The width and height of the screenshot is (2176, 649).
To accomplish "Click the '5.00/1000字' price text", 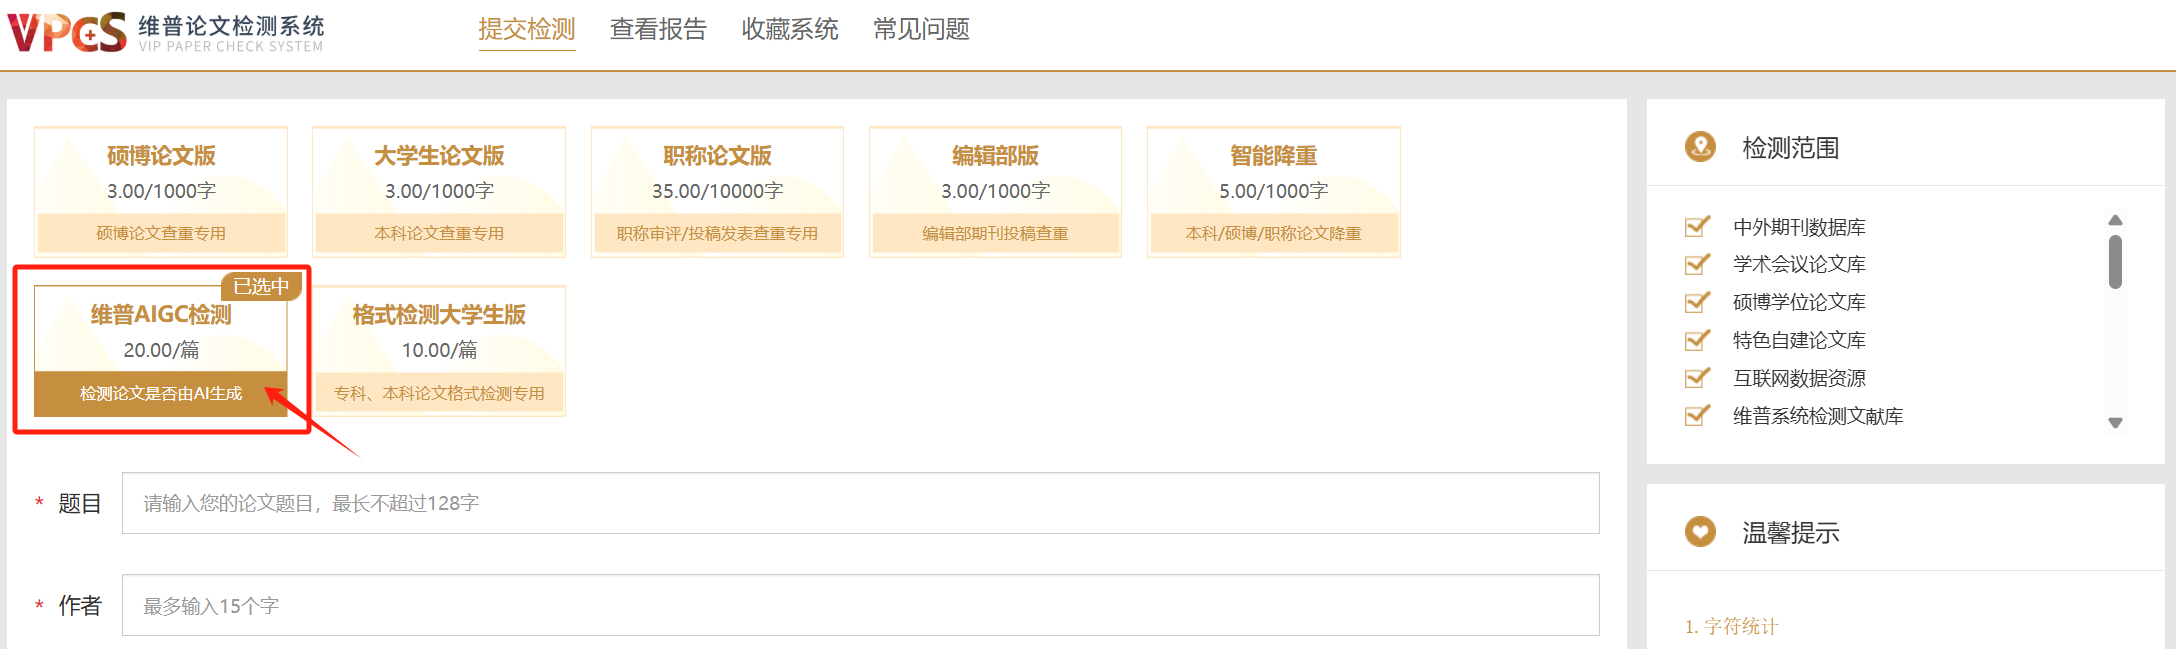I will (1273, 191).
